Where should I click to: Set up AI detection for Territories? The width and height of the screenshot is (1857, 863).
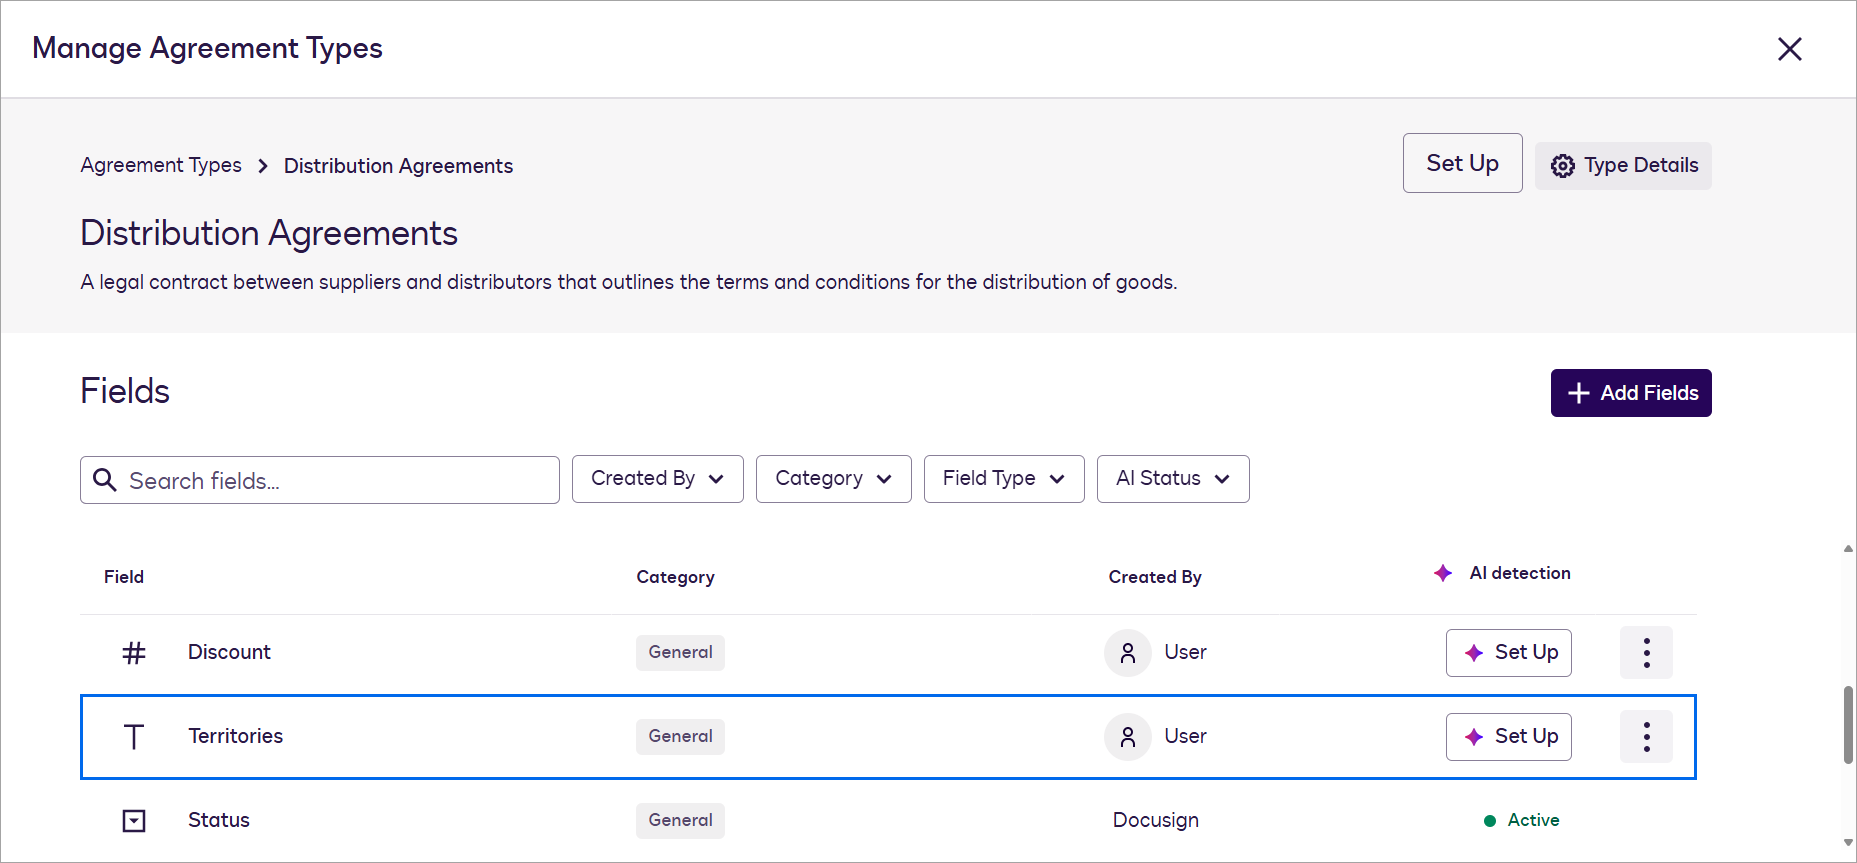point(1508,737)
